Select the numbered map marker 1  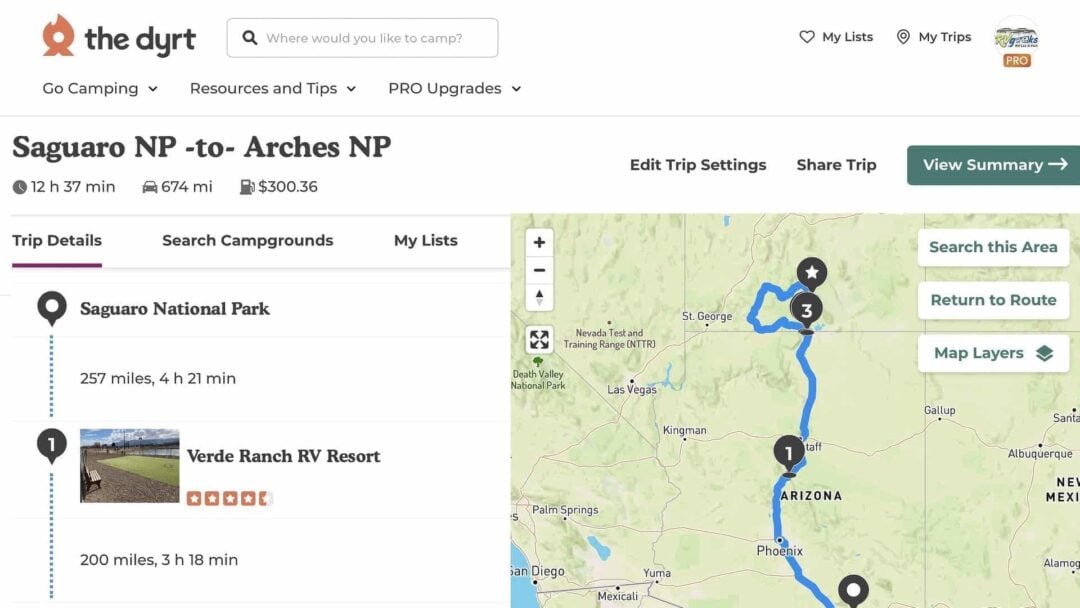(x=789, y=451)
